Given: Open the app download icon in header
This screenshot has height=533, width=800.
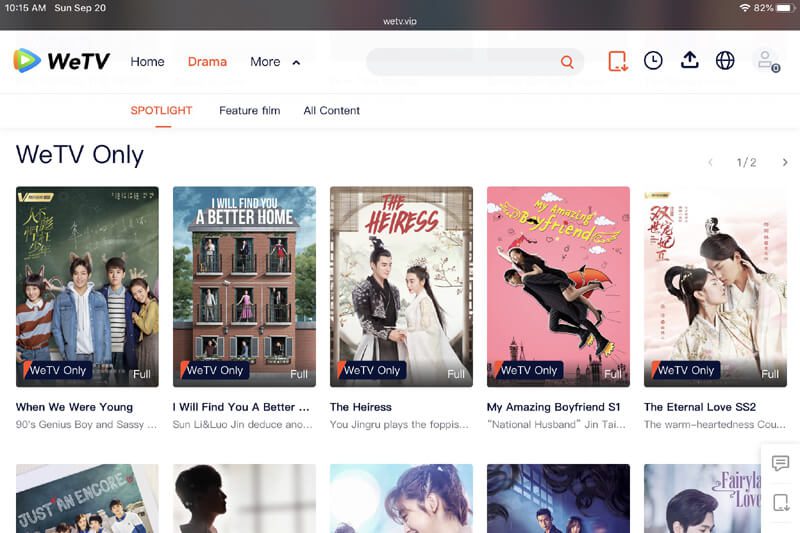Looking at the screenshot, I should tap(618, 61).
